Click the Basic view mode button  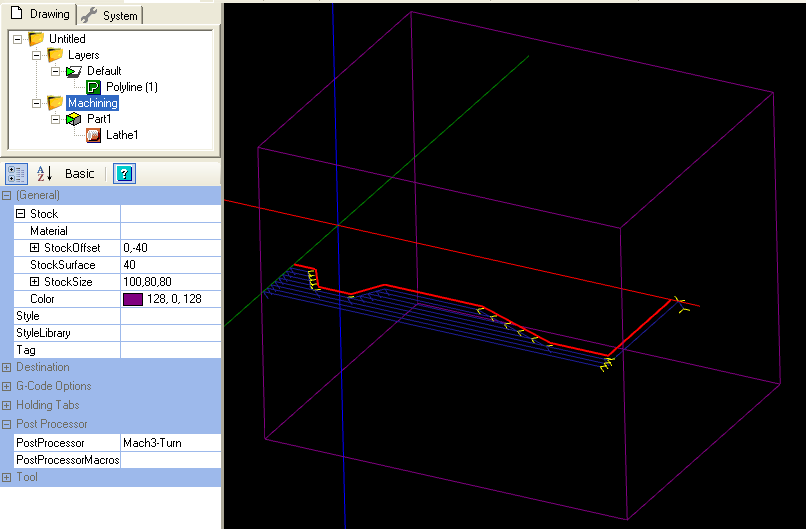tap(80, 173)
